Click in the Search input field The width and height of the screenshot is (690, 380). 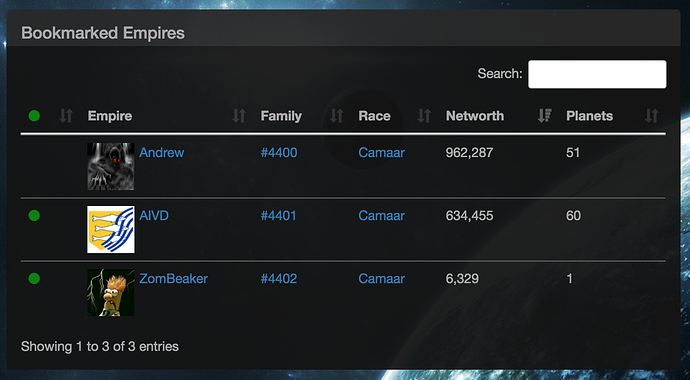(597, 74)
